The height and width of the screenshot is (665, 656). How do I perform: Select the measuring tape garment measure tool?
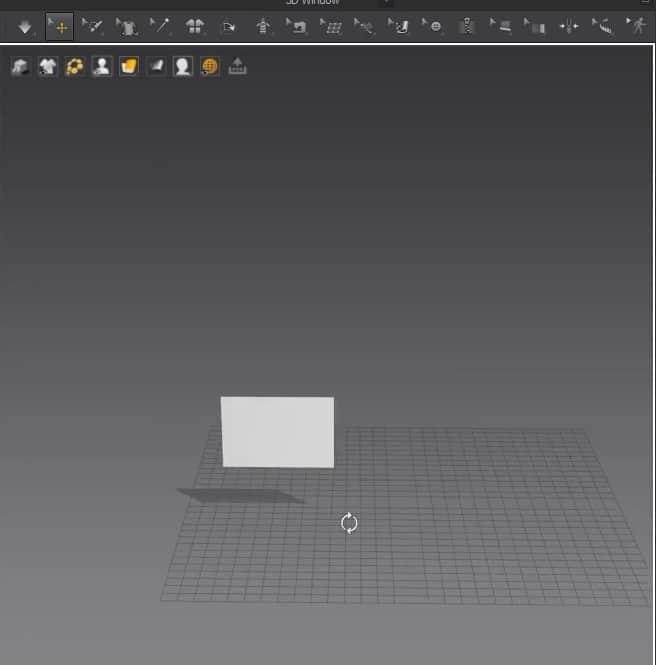click(603, 27)
